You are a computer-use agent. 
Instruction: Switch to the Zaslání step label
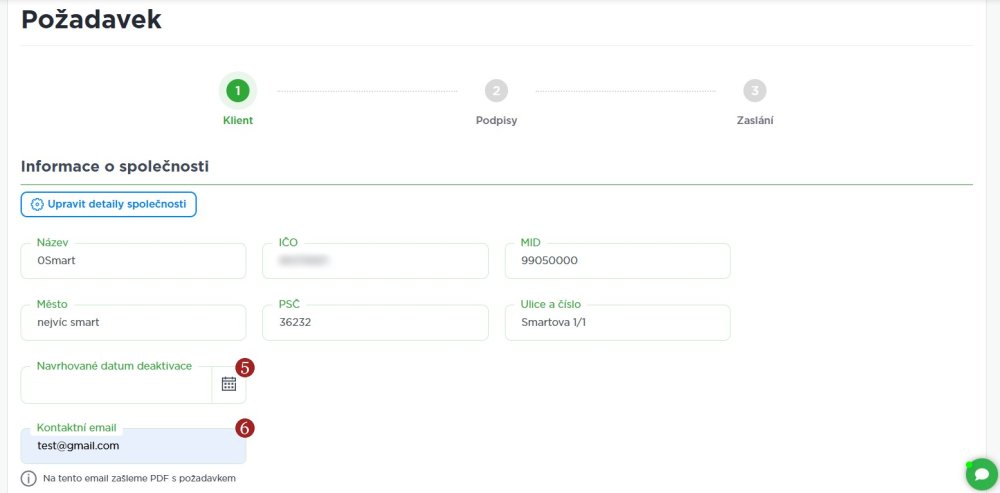point(755,120)
